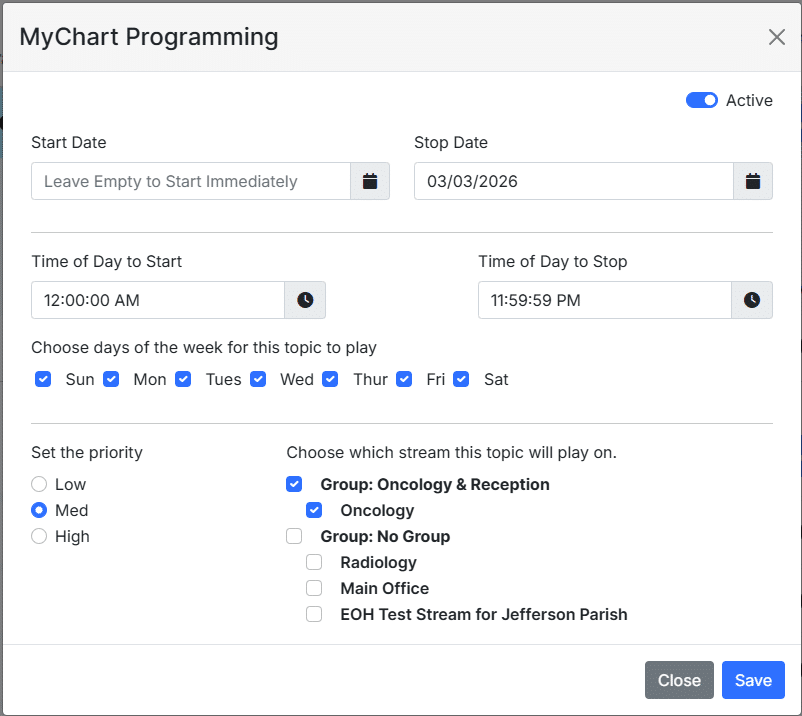Open the Start Date calendar picker
The width and height of the screenshot is (802, 716).
[x=370, y=181]
